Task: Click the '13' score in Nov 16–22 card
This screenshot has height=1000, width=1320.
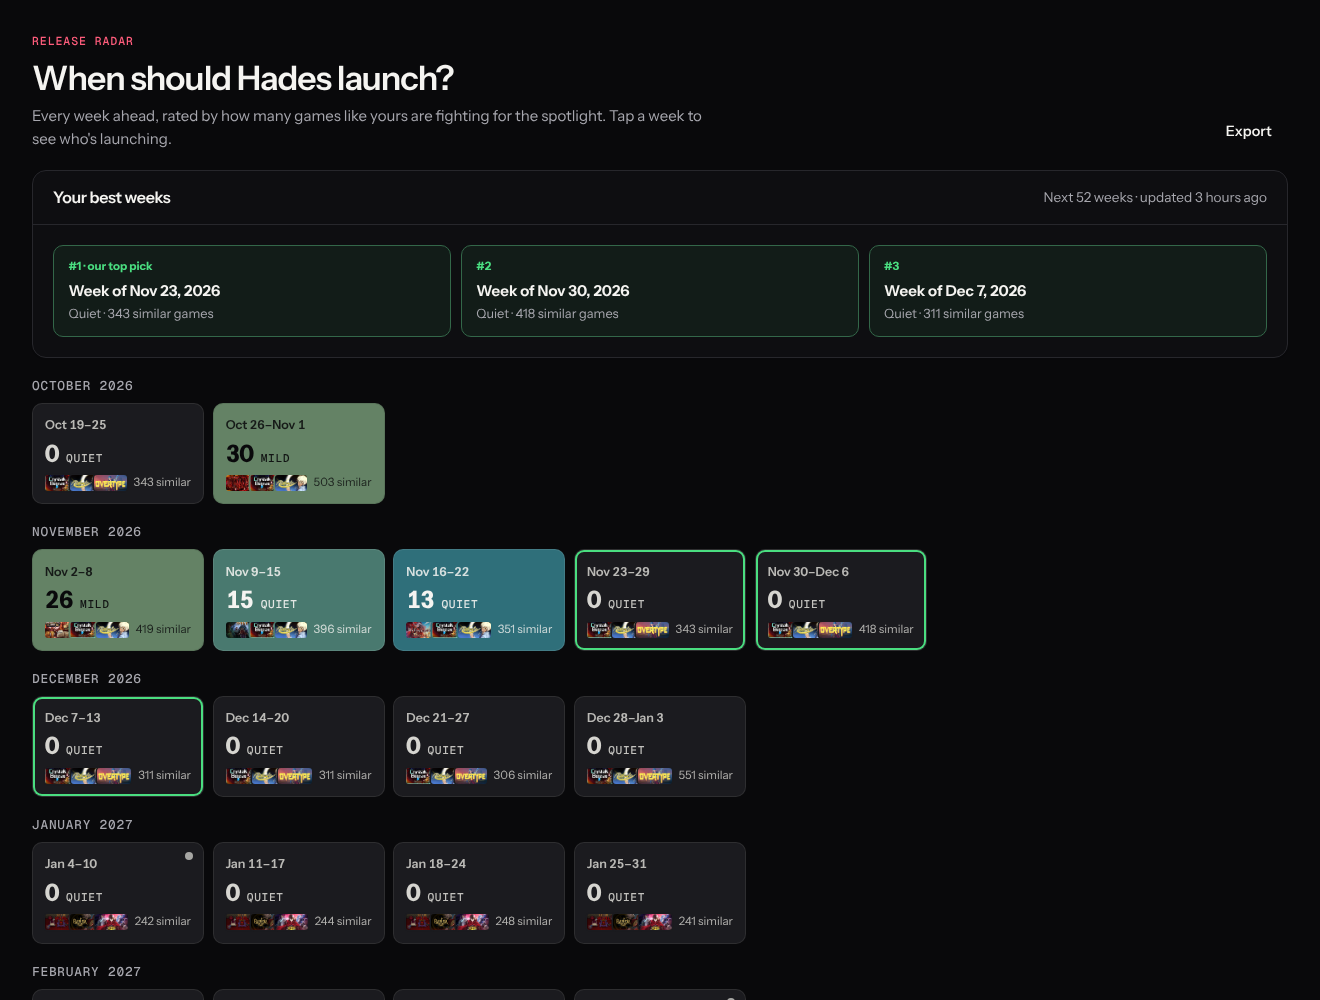Action: click(x=420, y=600)
